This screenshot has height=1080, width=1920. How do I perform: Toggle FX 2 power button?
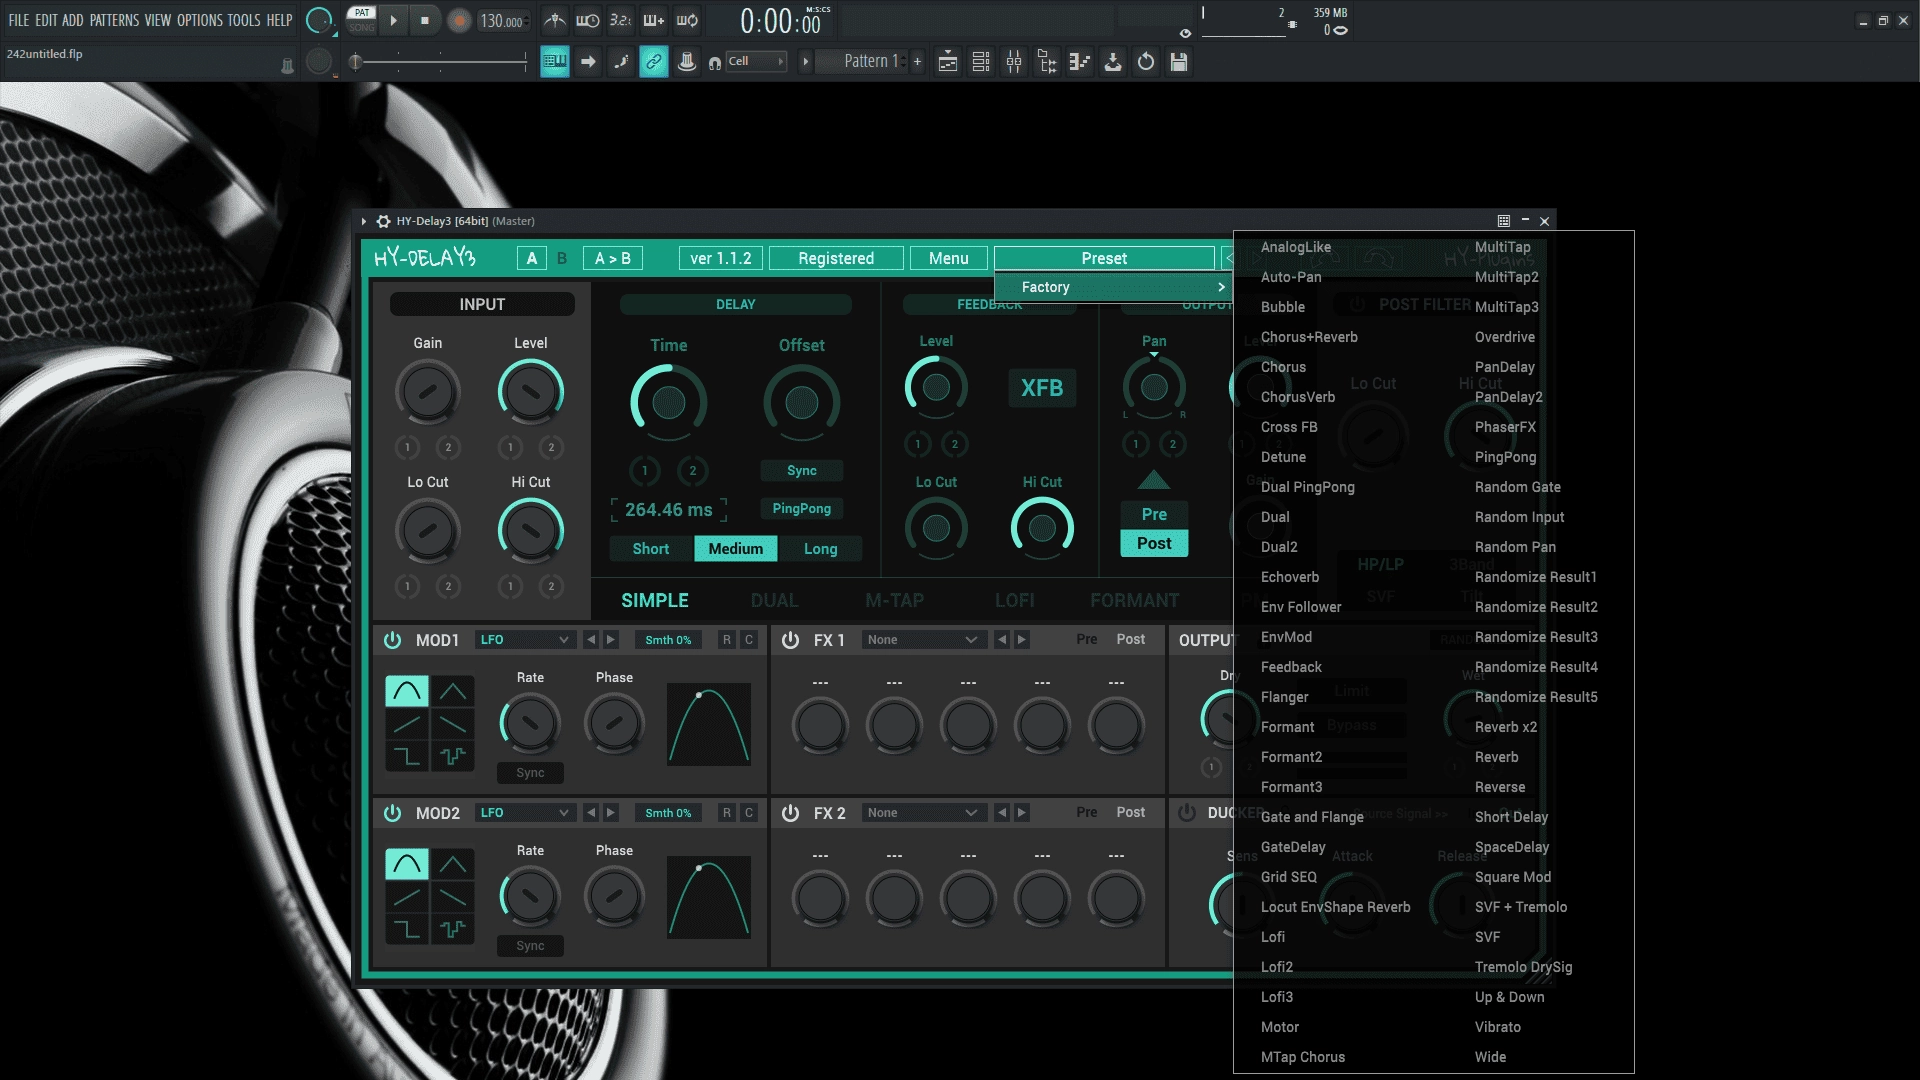pyautogui.click(x=790, y=813)
